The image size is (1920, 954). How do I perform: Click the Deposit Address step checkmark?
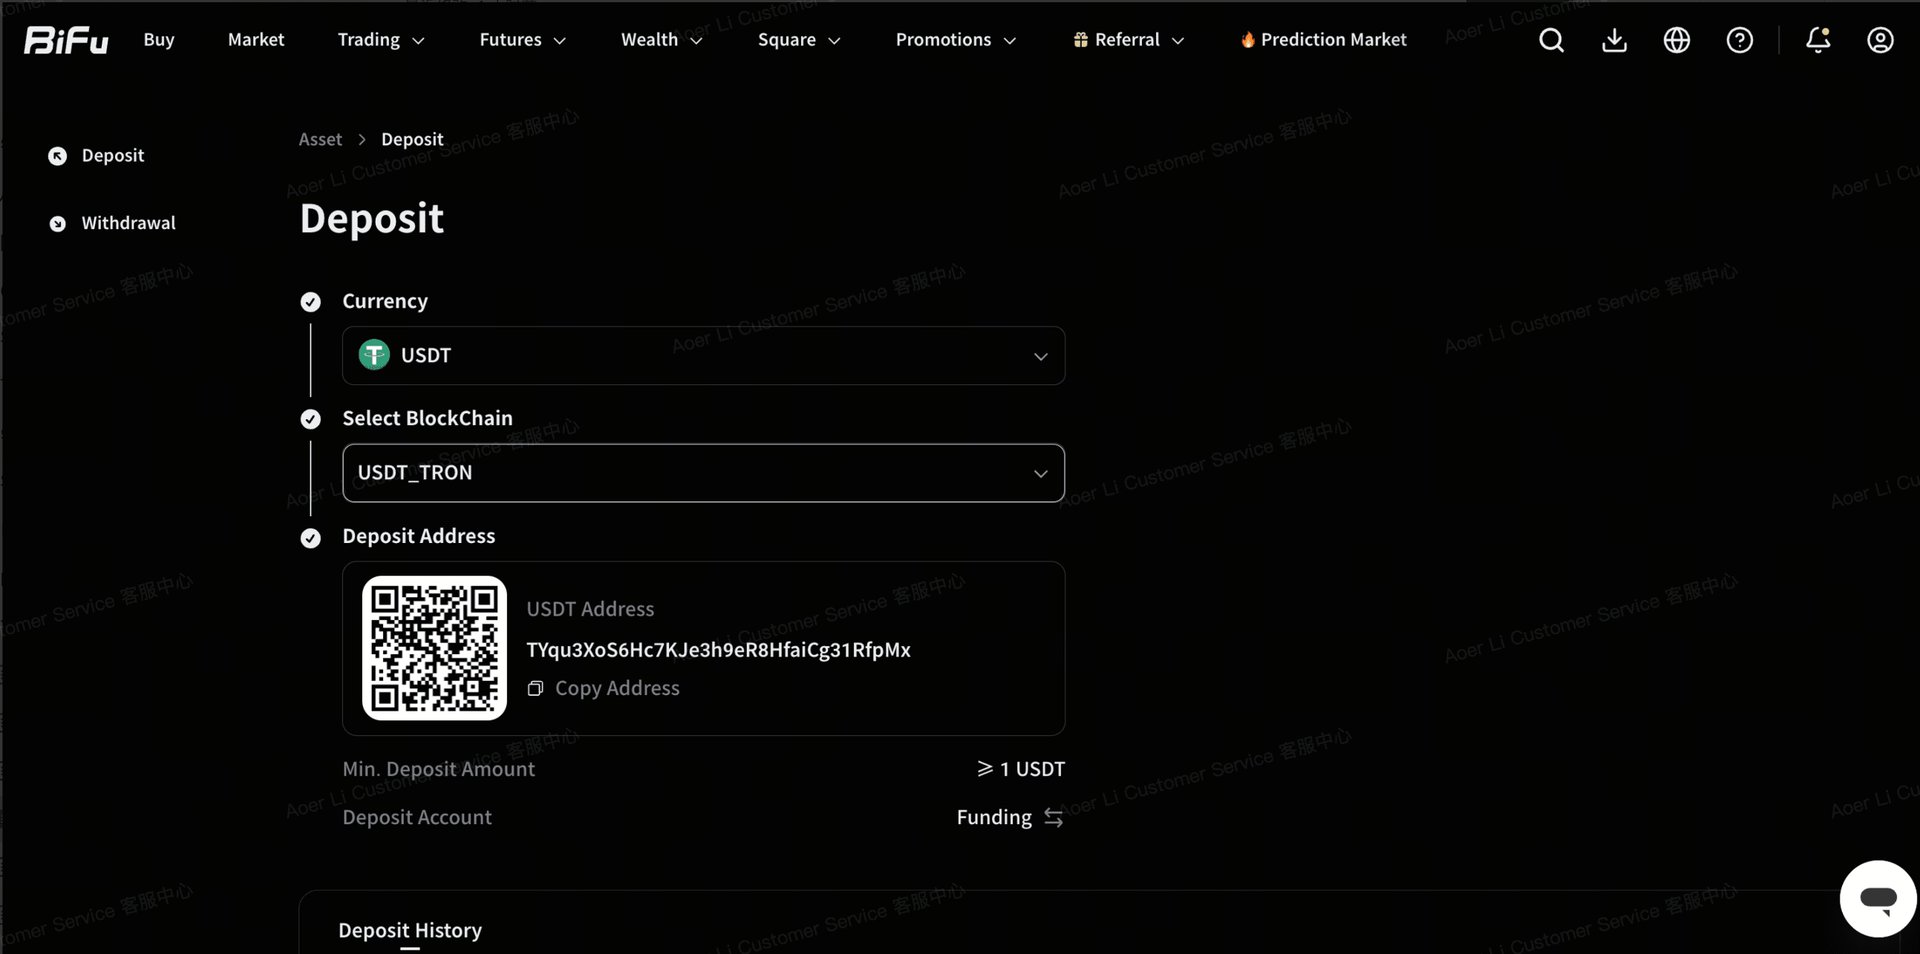coord(311,538)
